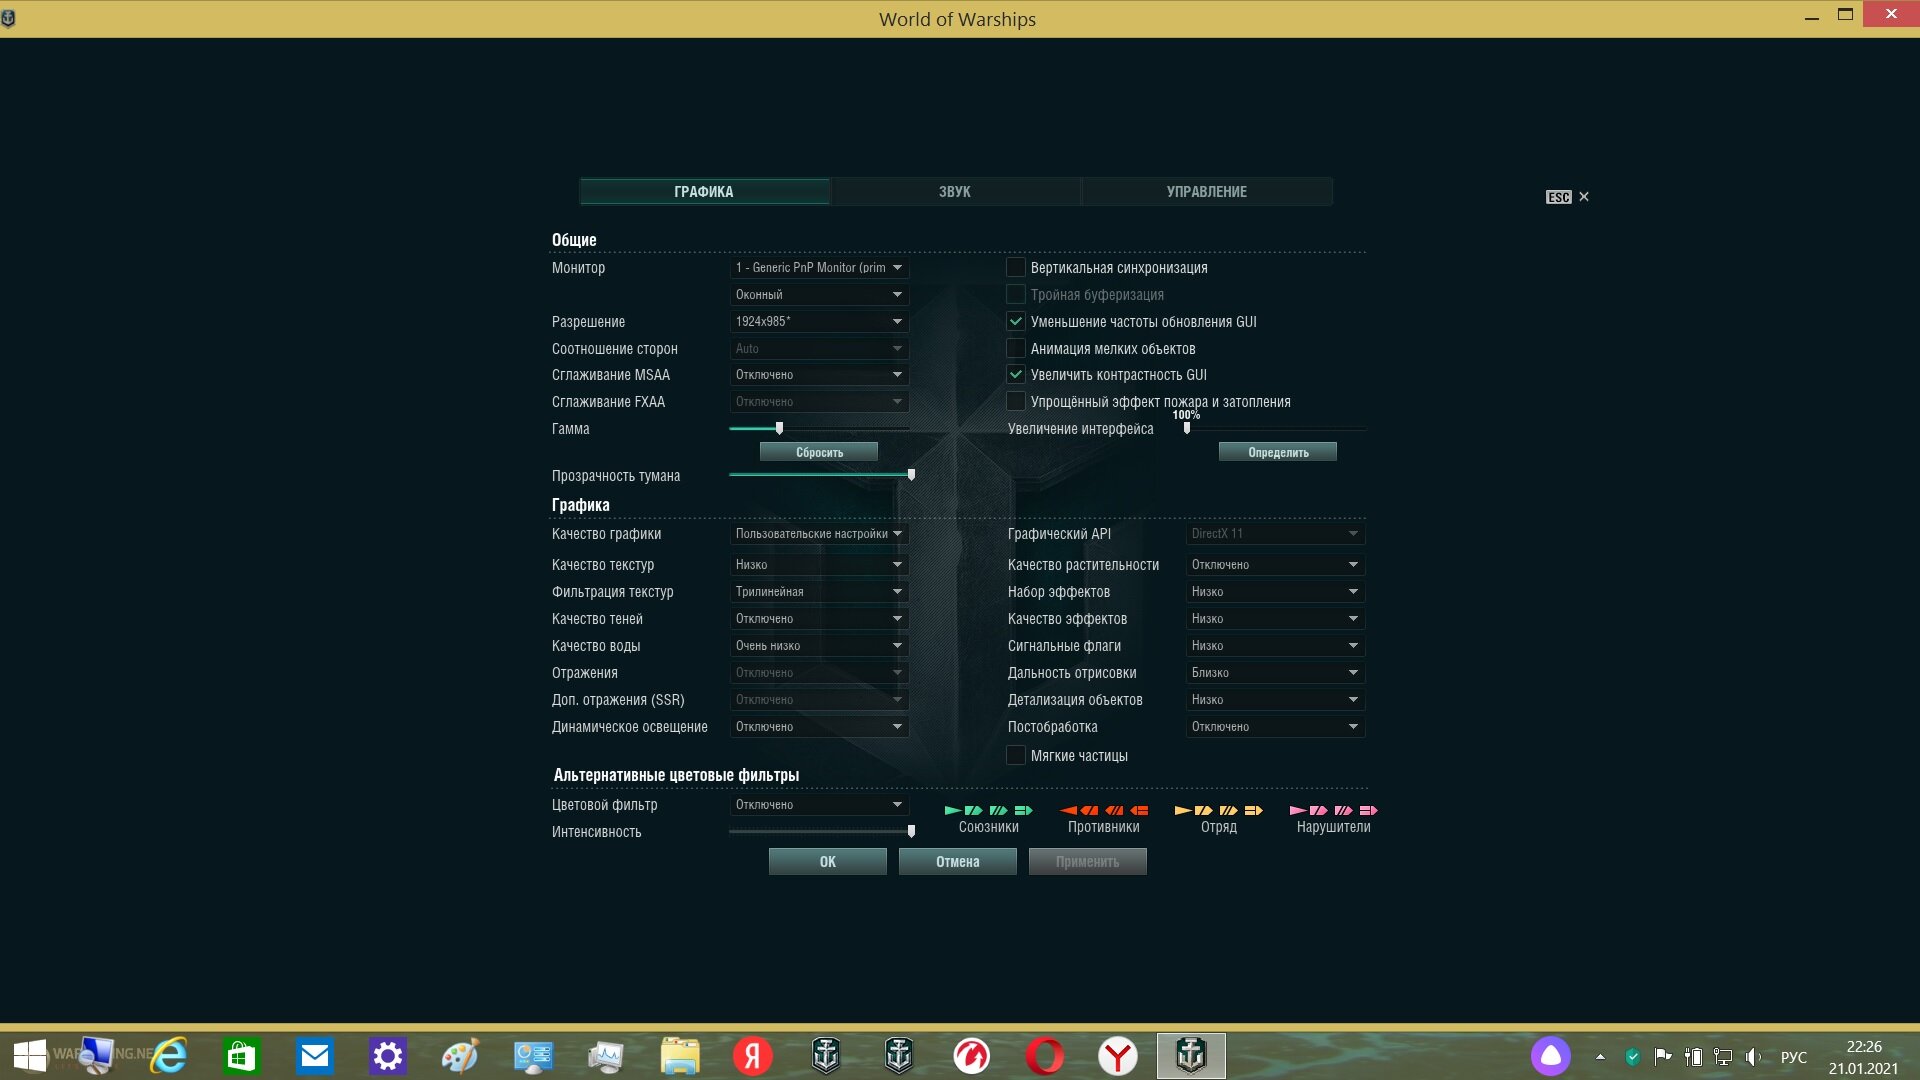Expand Дальность отрисовки dropdown
1920x1080 pixels.
pos(1275,673)
